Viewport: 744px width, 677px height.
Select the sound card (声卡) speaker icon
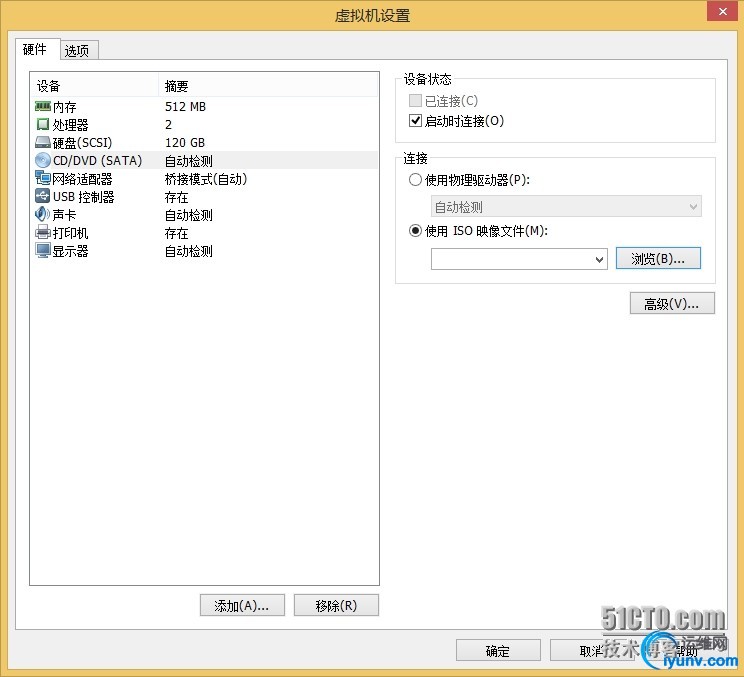tap(43, 214)
